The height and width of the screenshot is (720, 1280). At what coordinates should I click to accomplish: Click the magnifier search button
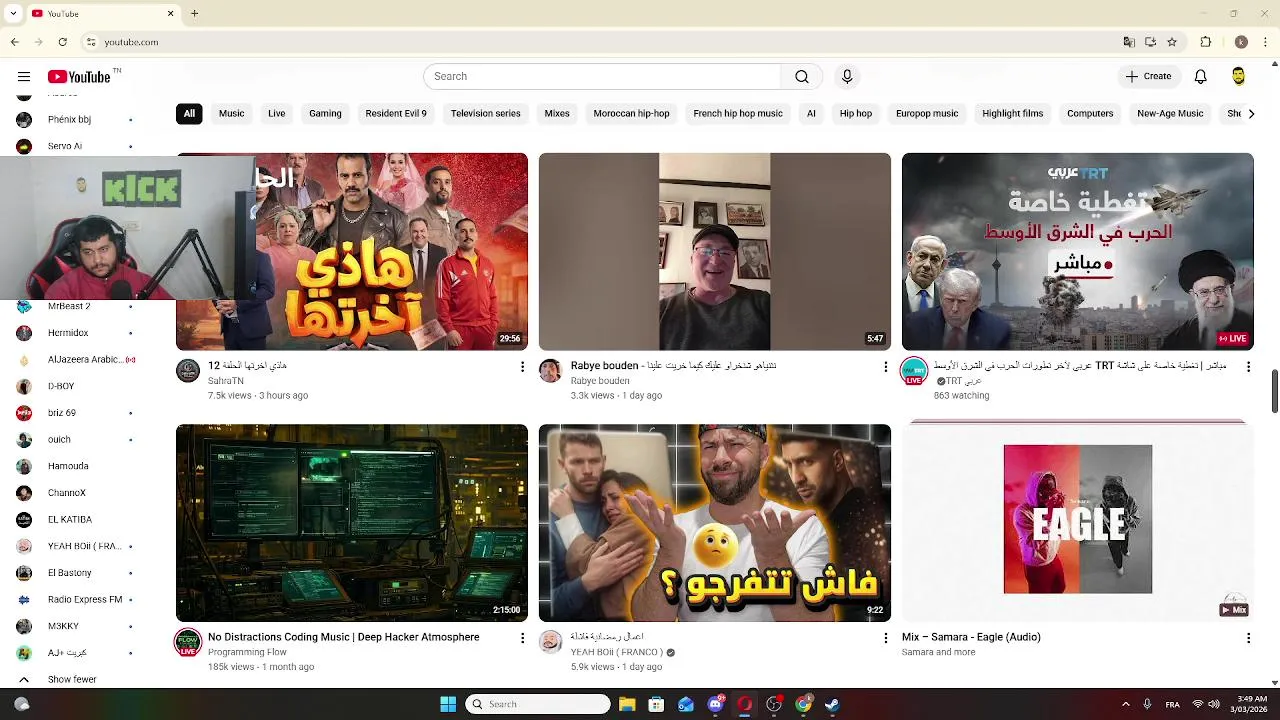(802, 77)
